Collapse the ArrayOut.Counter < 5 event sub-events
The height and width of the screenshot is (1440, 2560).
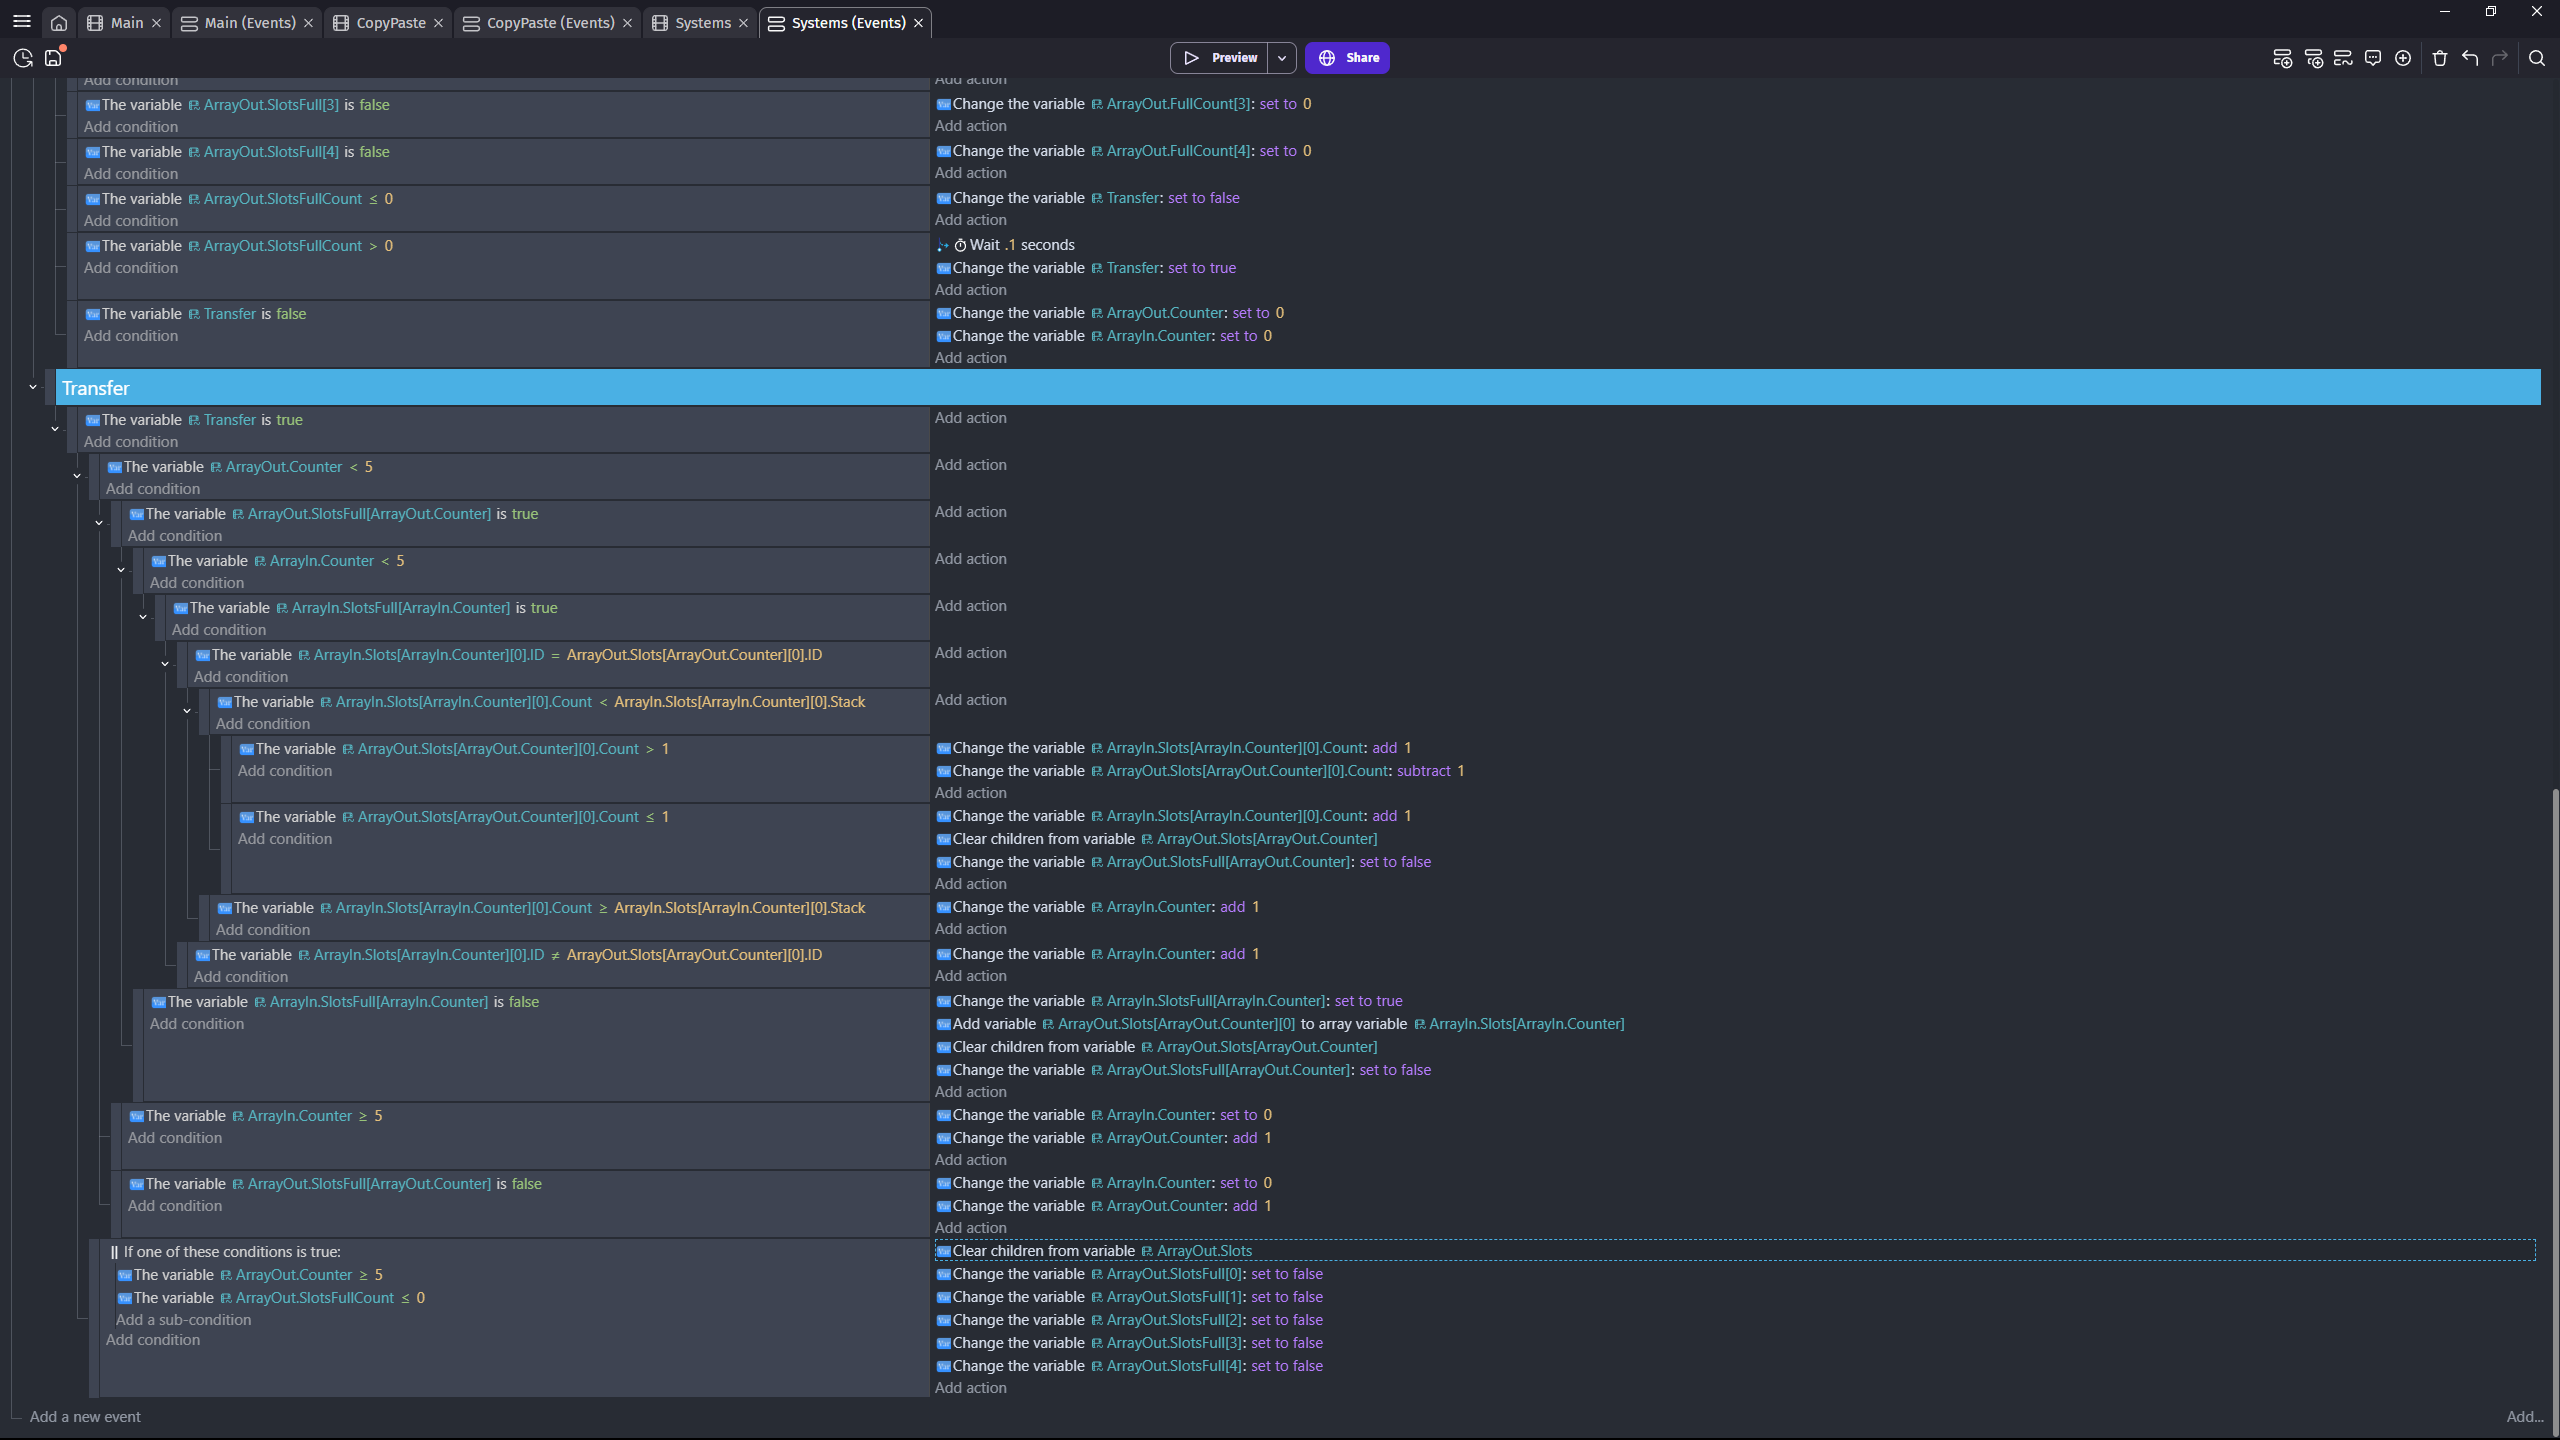(77, 476)
